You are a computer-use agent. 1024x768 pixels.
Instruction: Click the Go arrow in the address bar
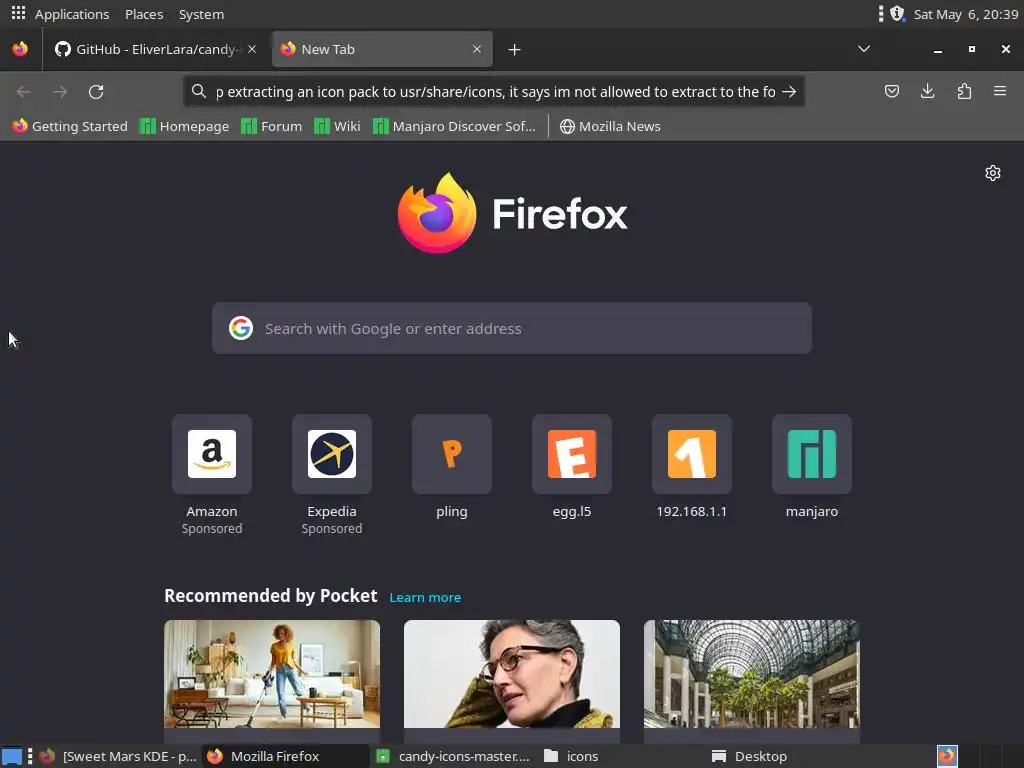pyautogui.click(x=790, y=91)
